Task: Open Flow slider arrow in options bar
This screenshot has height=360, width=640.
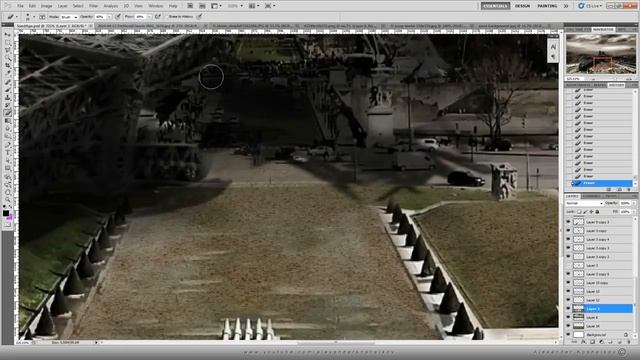Action: [x=148, y=17]
